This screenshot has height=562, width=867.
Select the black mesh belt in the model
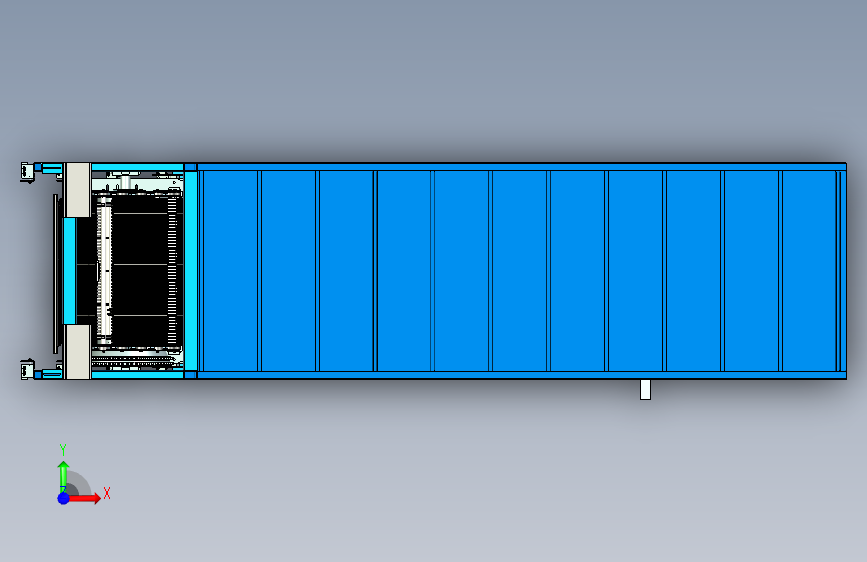[139, 271]
